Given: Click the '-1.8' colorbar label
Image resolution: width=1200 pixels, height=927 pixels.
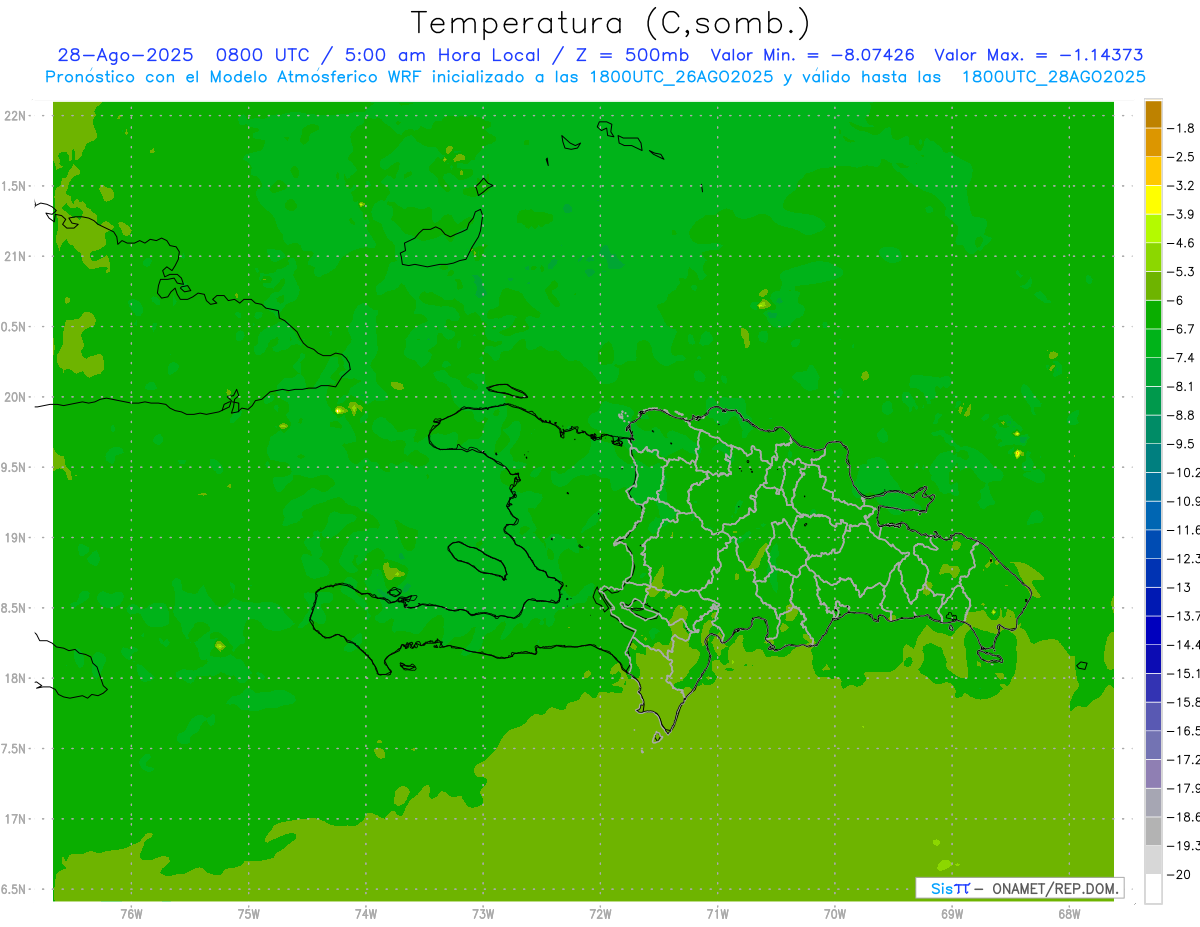Looking at the screenshot, I should click(x=1182, y=129).
